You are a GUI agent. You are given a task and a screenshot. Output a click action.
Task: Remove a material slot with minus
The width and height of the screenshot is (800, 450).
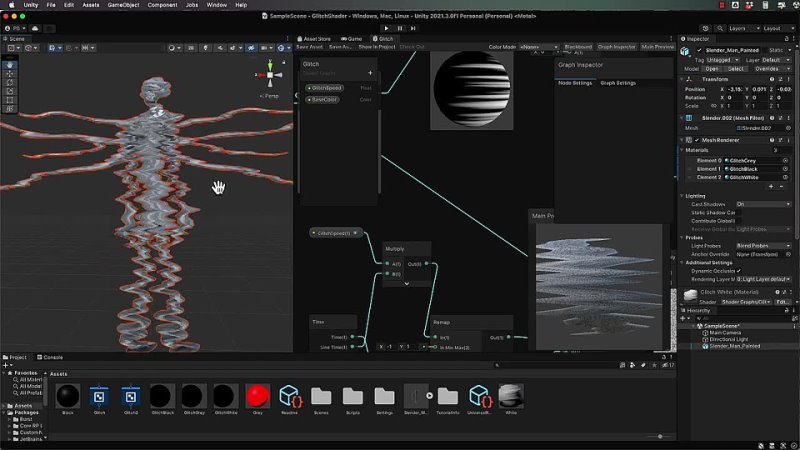point(781,187)
